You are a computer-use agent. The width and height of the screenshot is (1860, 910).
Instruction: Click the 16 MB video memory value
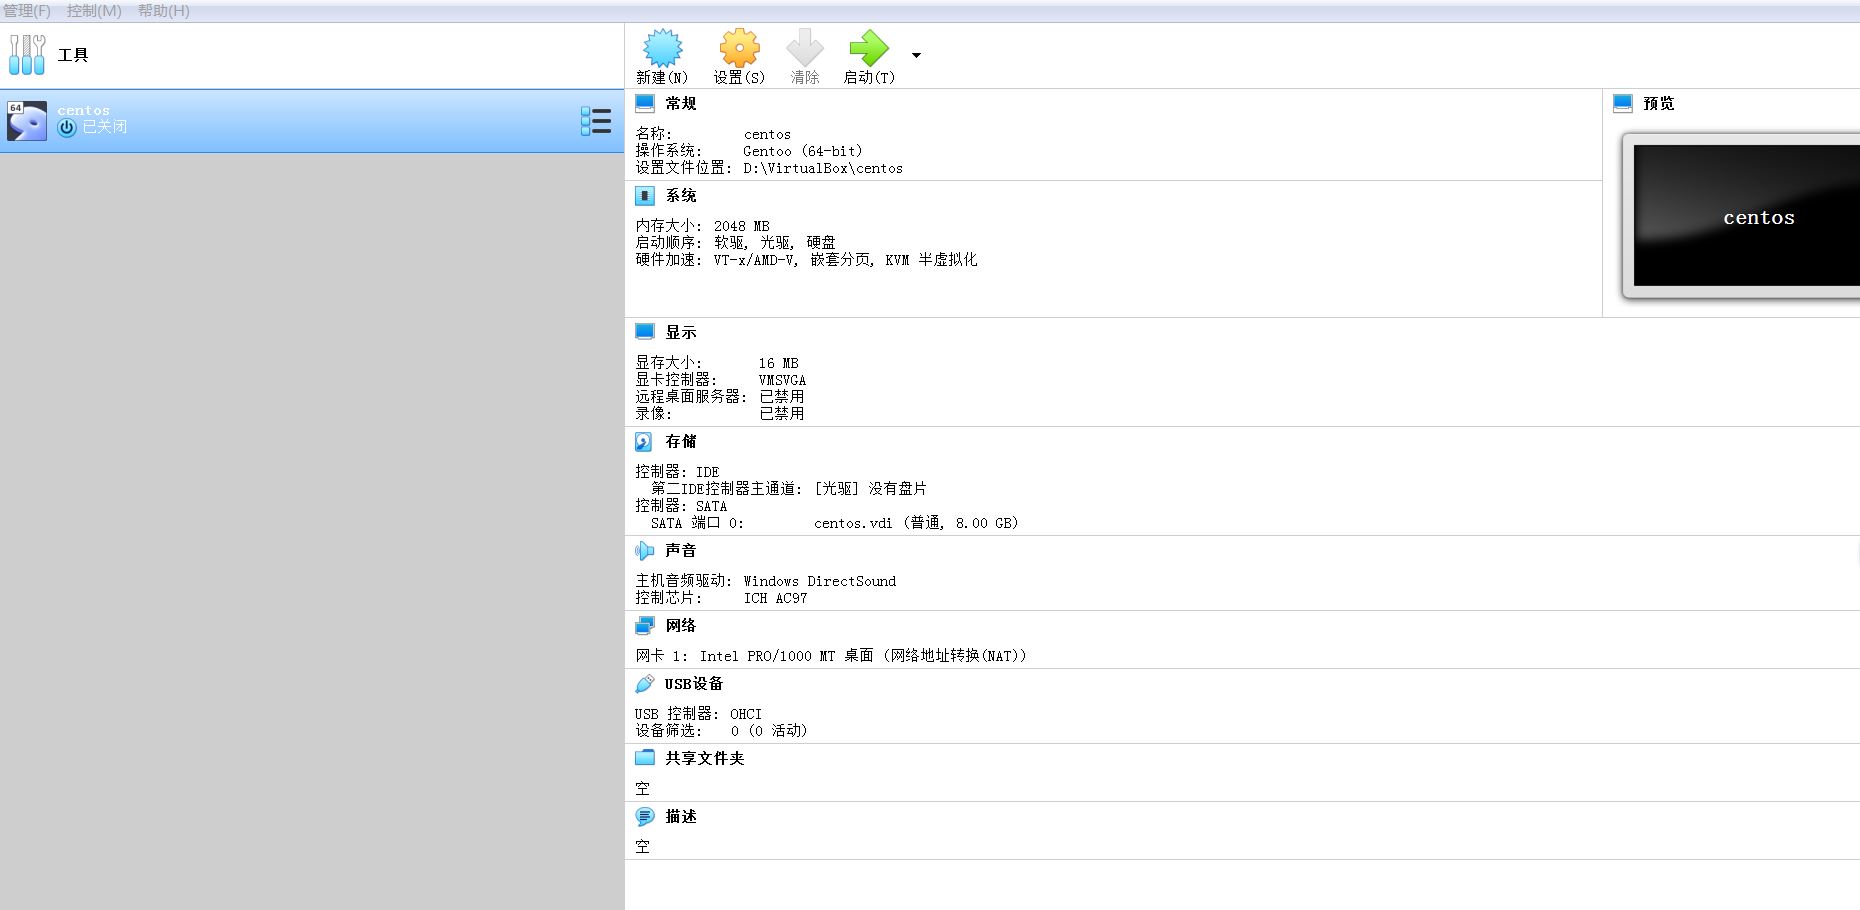[778, 363]
